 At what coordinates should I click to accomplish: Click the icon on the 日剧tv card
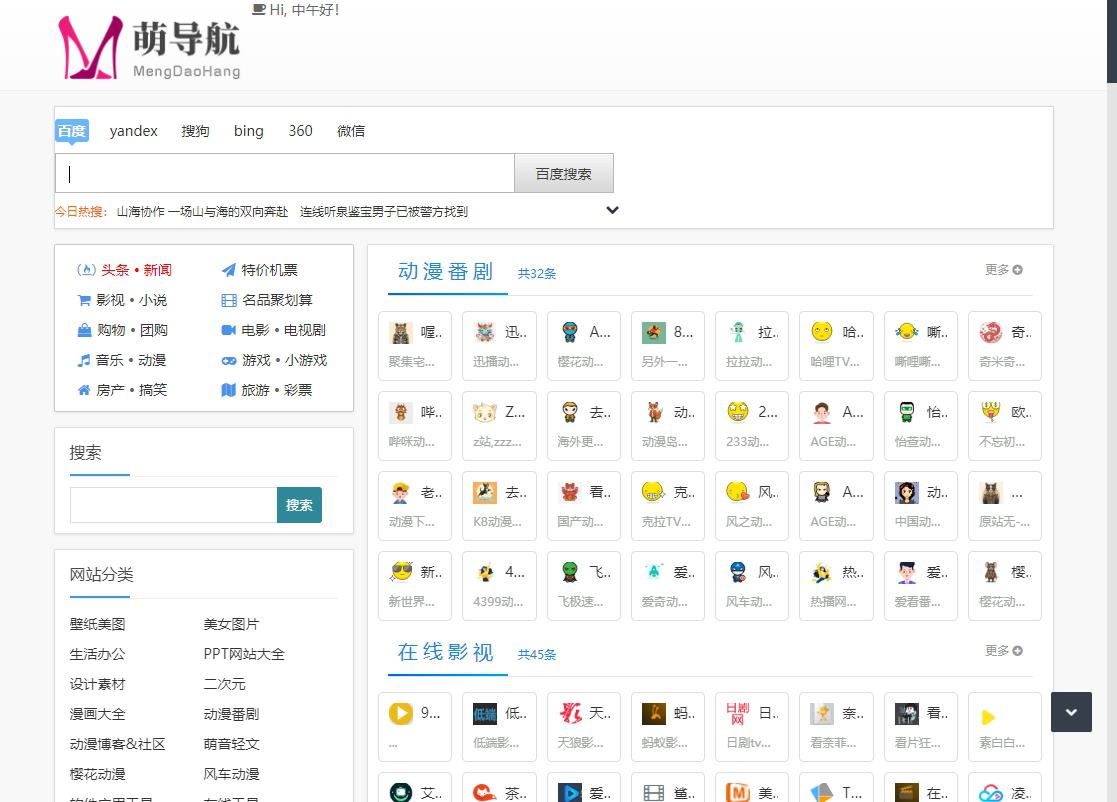click(737, 714)
